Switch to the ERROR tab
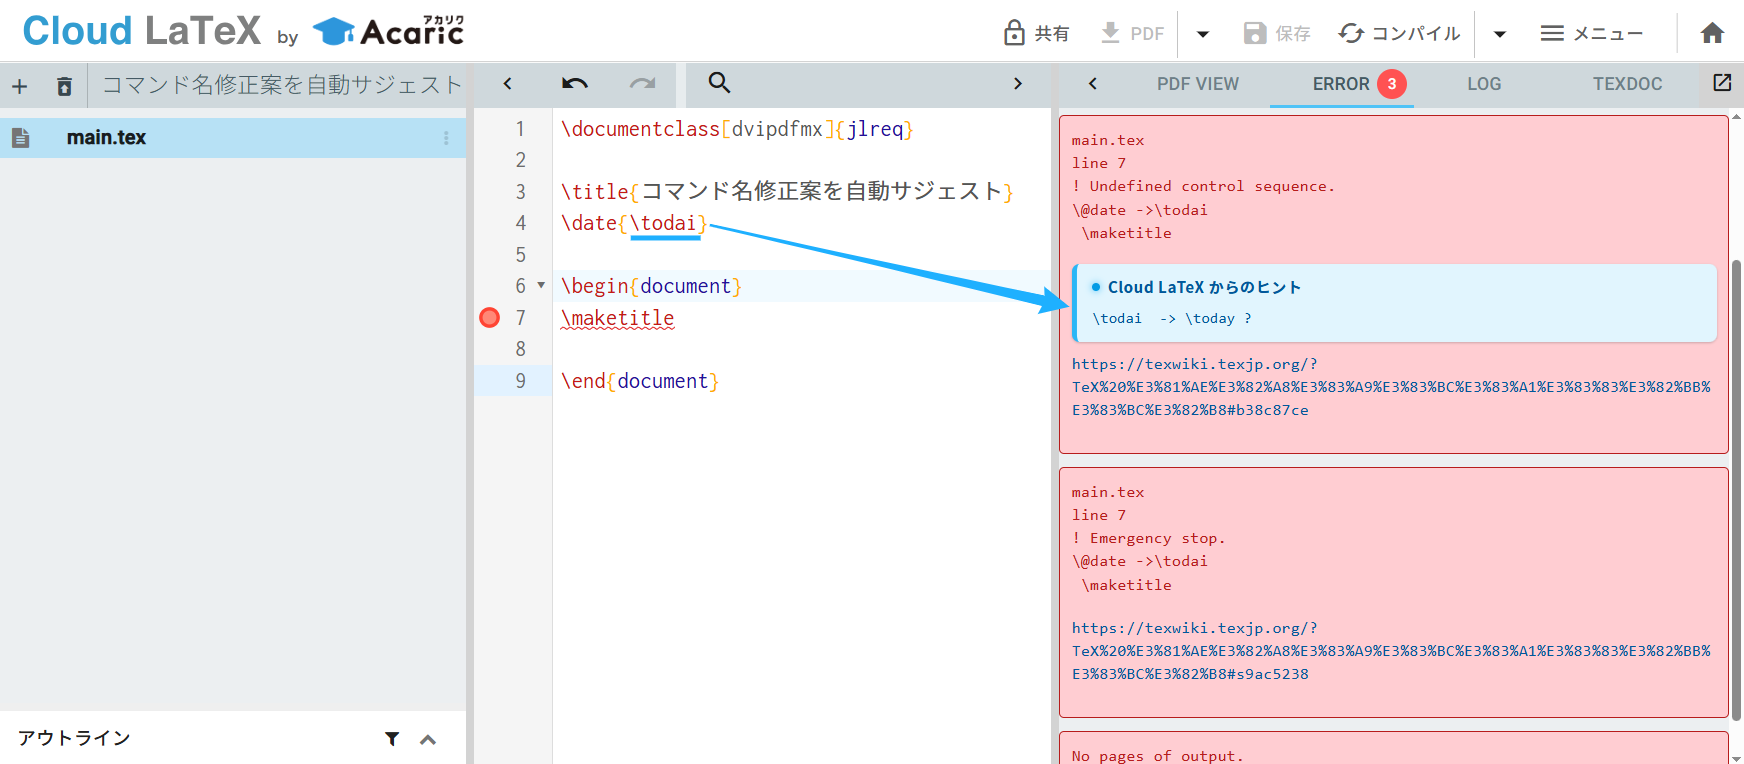This screenshot has height=764, width=1744. click(x=1341, y=84)
